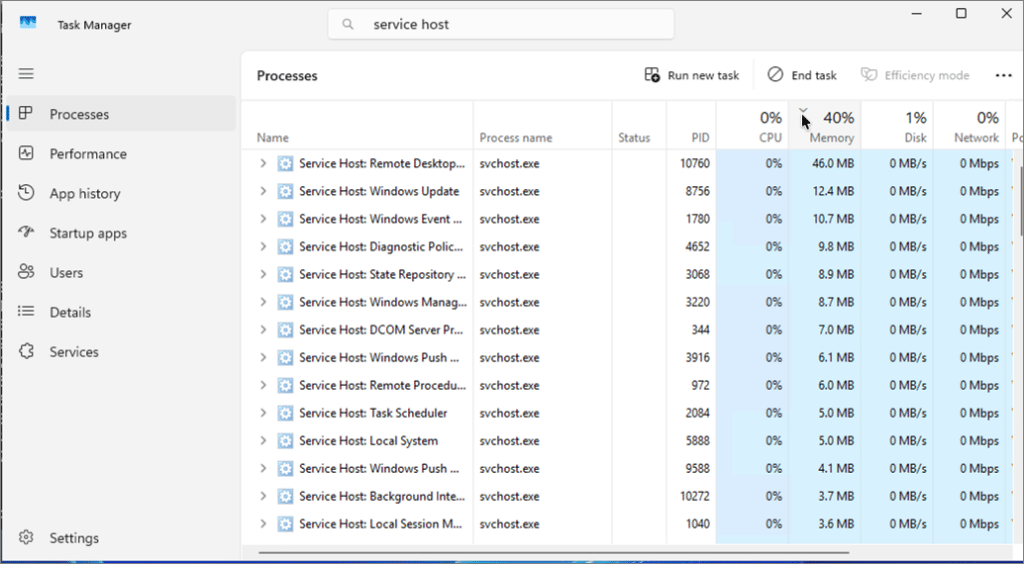Switch to the Performance page
Screen dimensions: 1024x564
(121, 154)
